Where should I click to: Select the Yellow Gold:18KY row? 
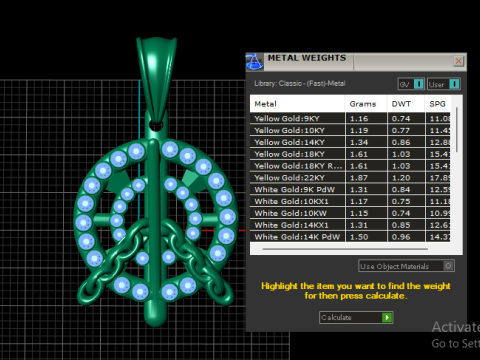[350, 154]
